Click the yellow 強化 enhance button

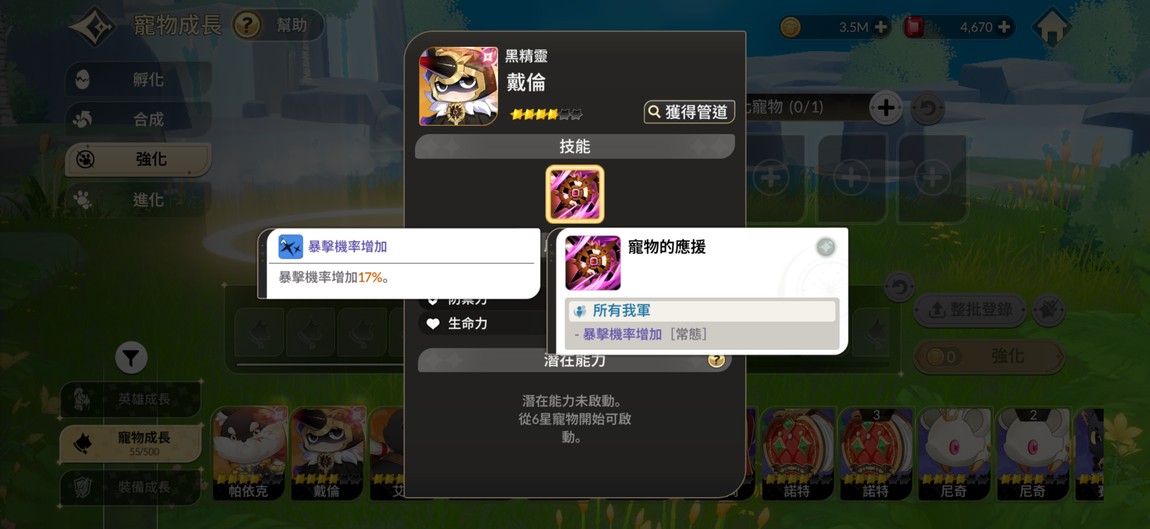(989, 357)
